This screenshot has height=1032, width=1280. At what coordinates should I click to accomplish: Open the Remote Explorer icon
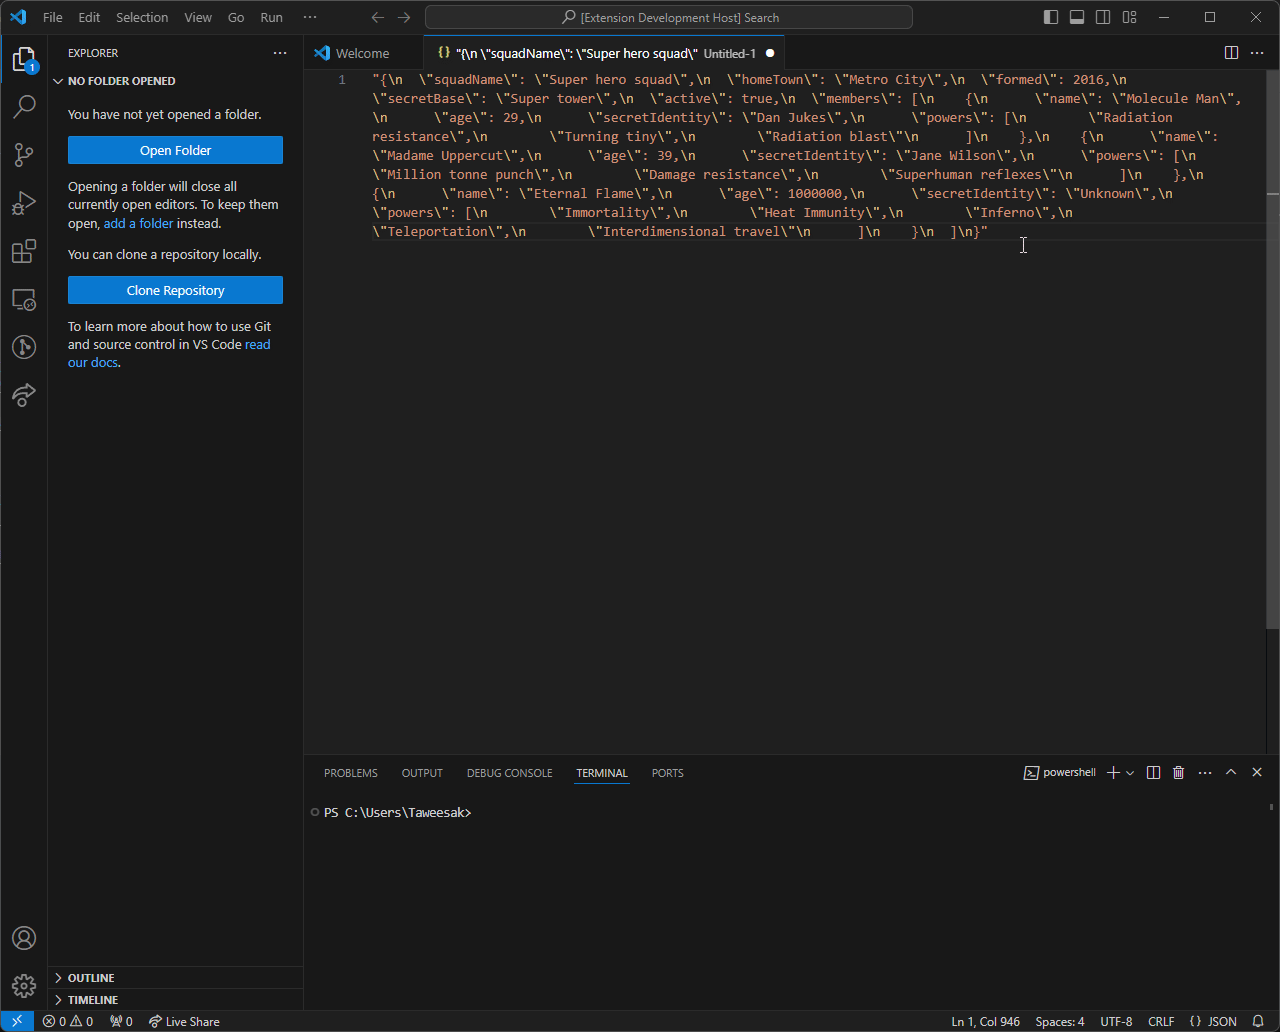click(x=24, y=299)
